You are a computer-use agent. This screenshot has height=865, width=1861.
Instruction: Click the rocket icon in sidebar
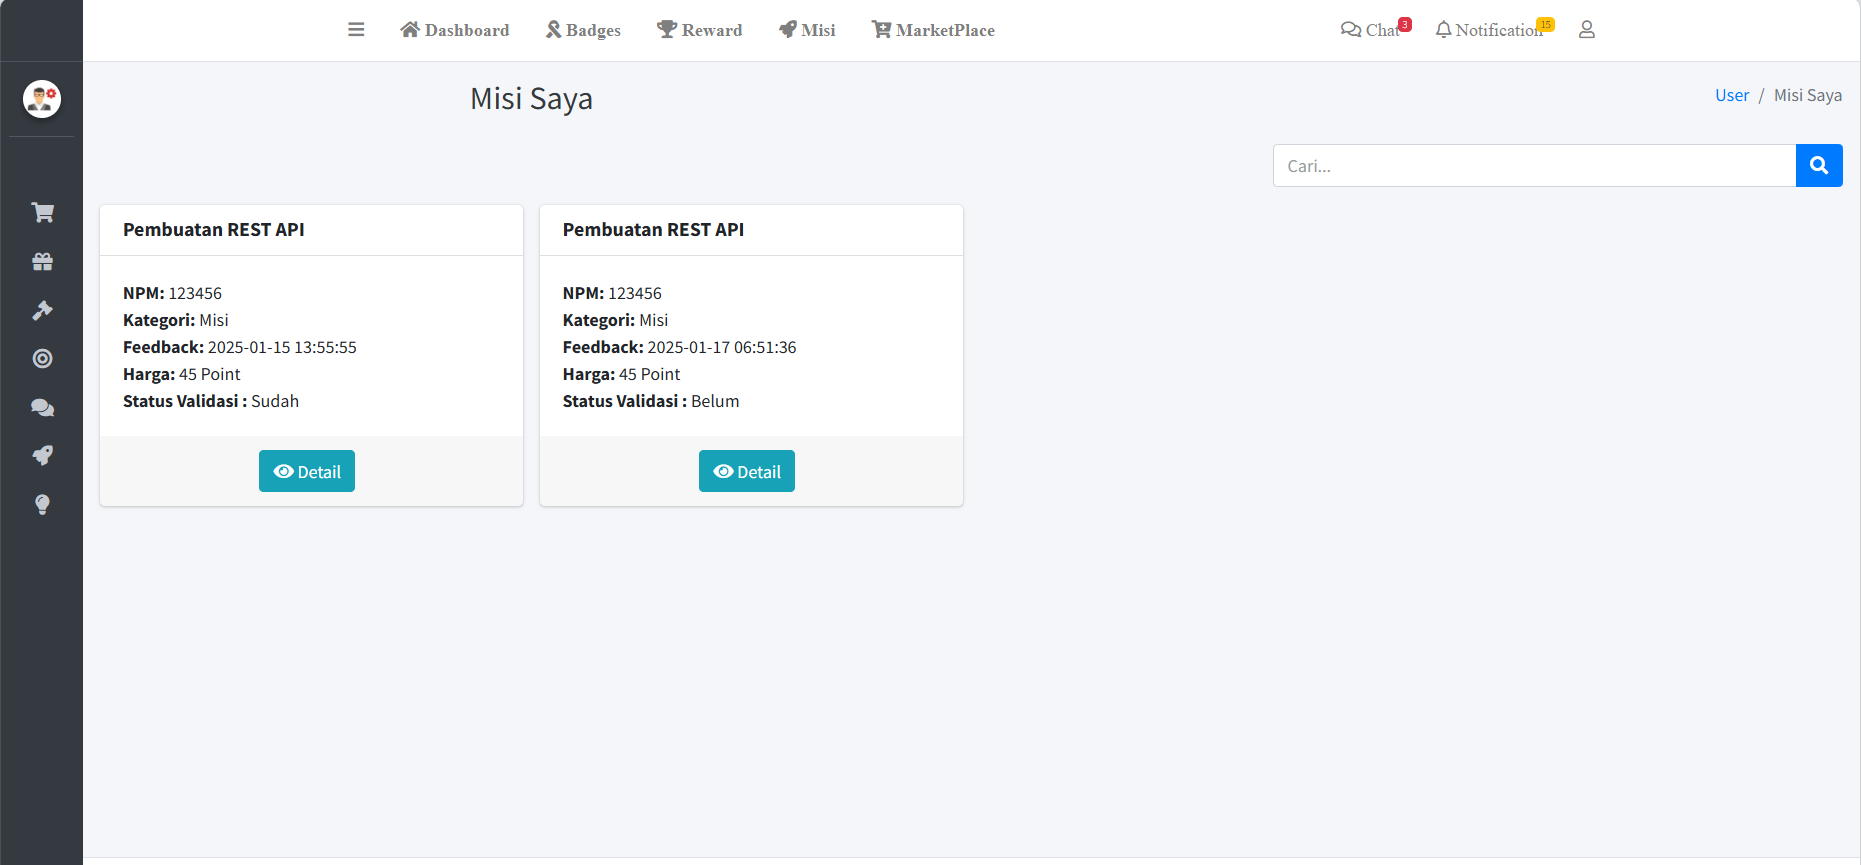click(x=42, y=456)
